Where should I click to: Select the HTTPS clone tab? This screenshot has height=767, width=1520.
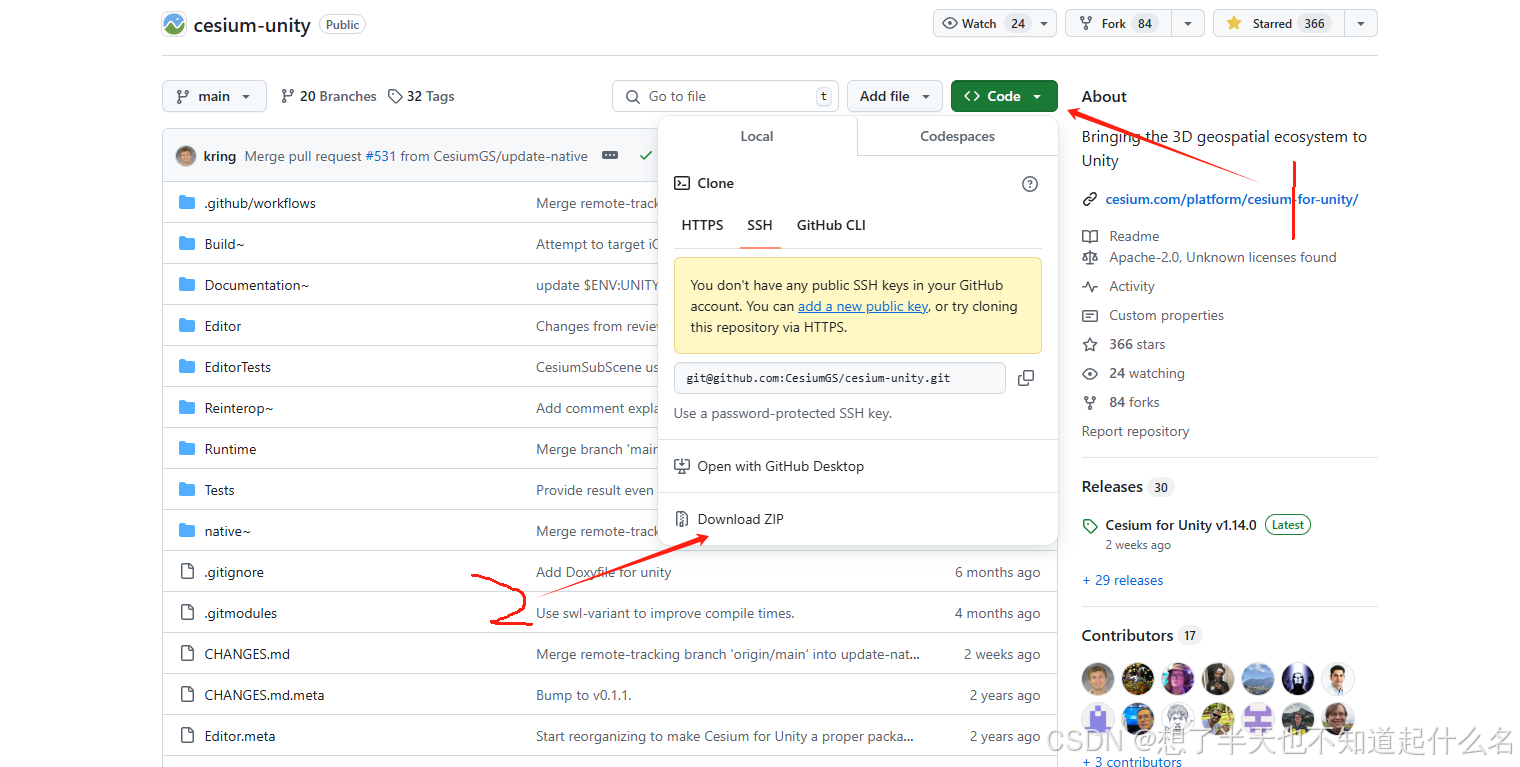(x=702, y=225)
